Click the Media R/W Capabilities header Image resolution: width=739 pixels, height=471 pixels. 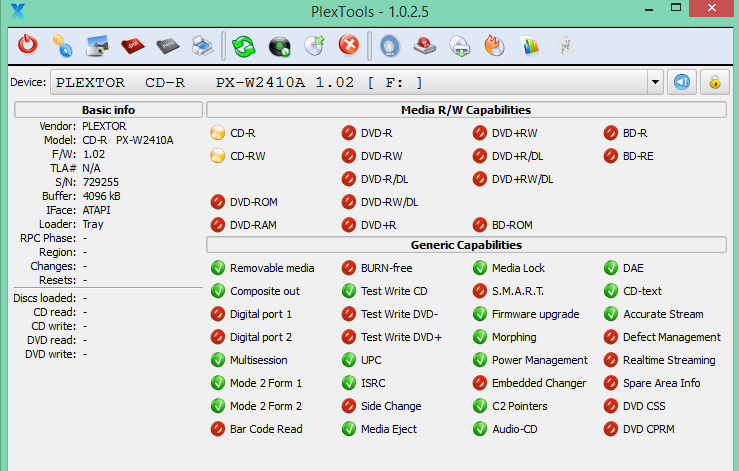466,110
